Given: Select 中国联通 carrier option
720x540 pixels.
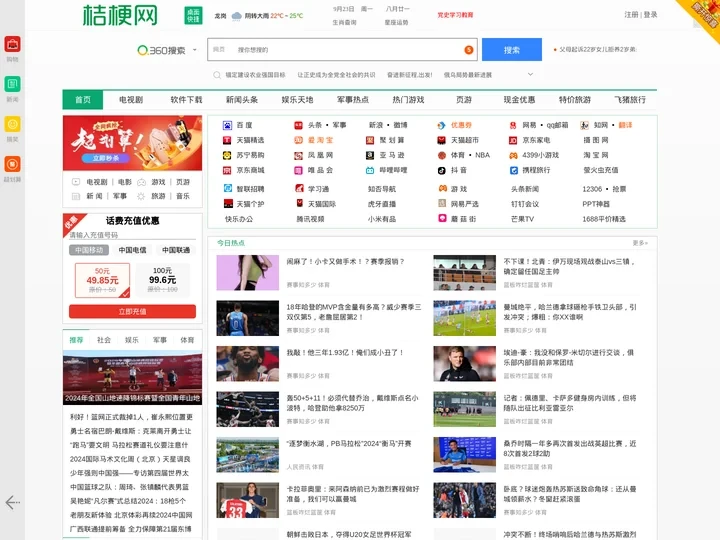Looking at the screenshot, I should pos(176,250).
